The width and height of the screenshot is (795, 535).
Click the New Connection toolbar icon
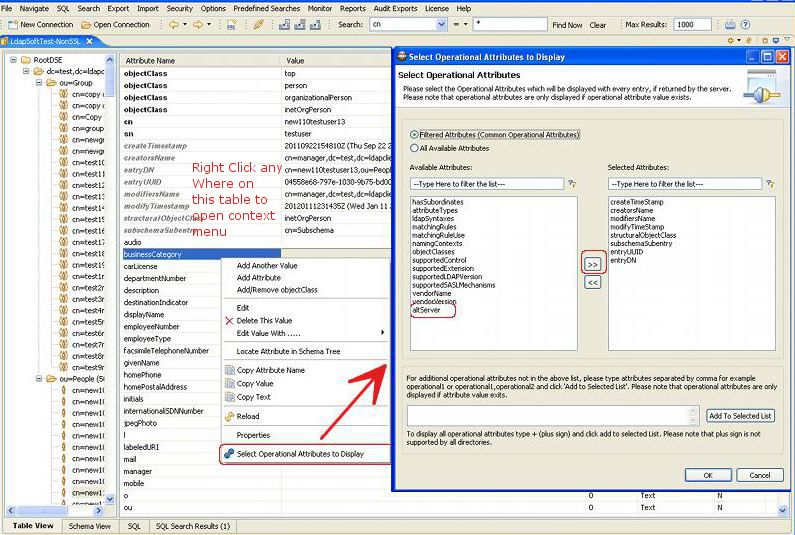pyautogui.click(x=11, y=24)
